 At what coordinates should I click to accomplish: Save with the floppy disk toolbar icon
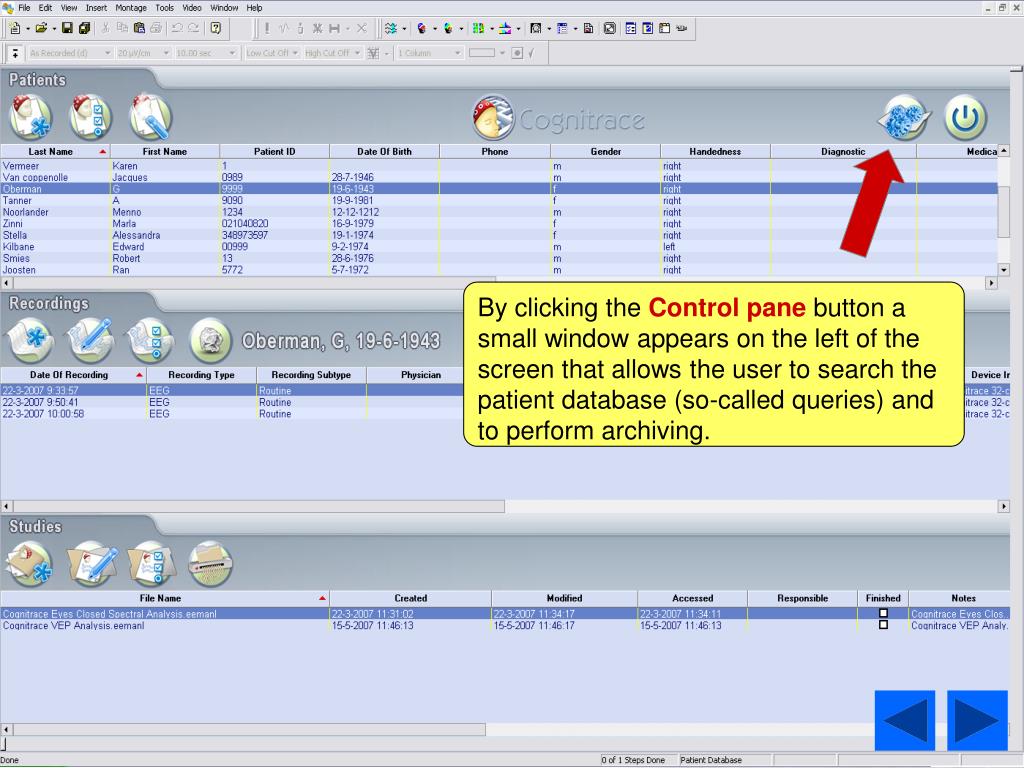pos(67,28)
